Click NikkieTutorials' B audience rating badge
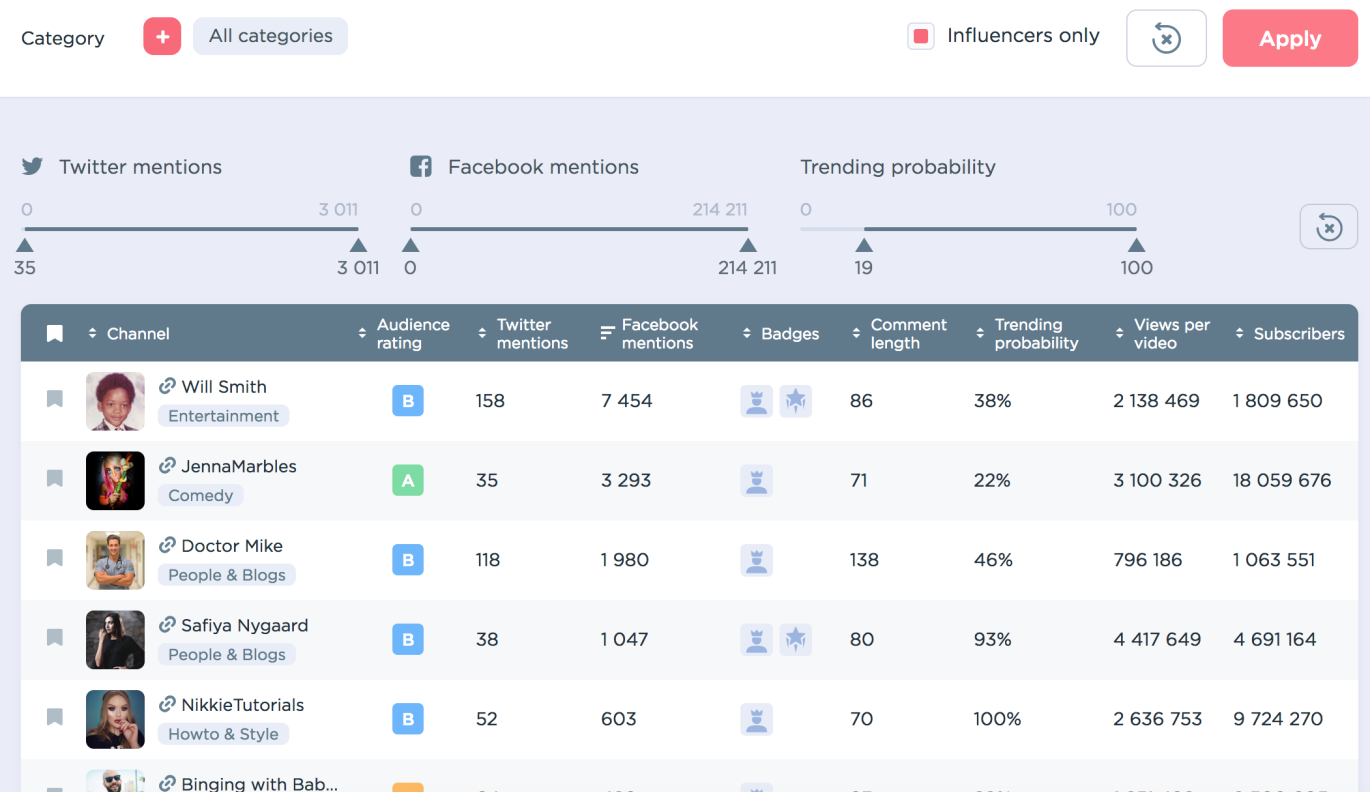Viewport: 1370px width, 792px height. pos(408,719)
